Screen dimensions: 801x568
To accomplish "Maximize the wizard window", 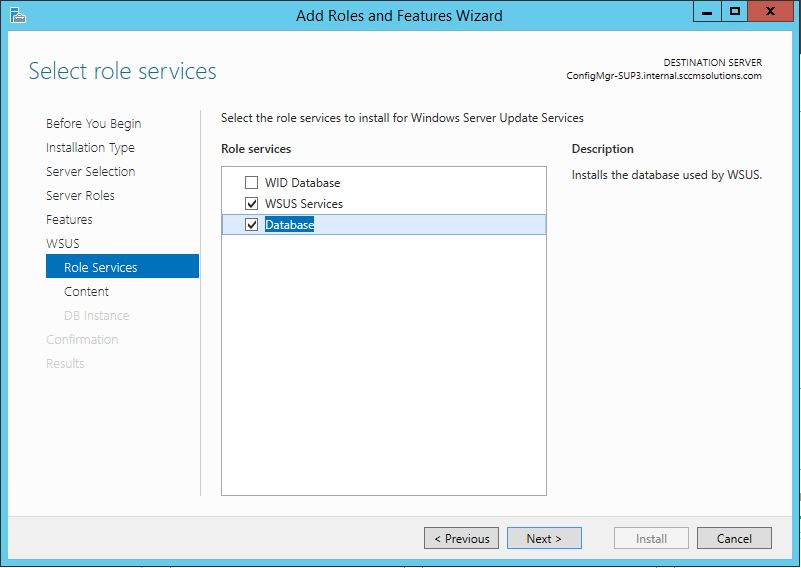I will [735, 12].
